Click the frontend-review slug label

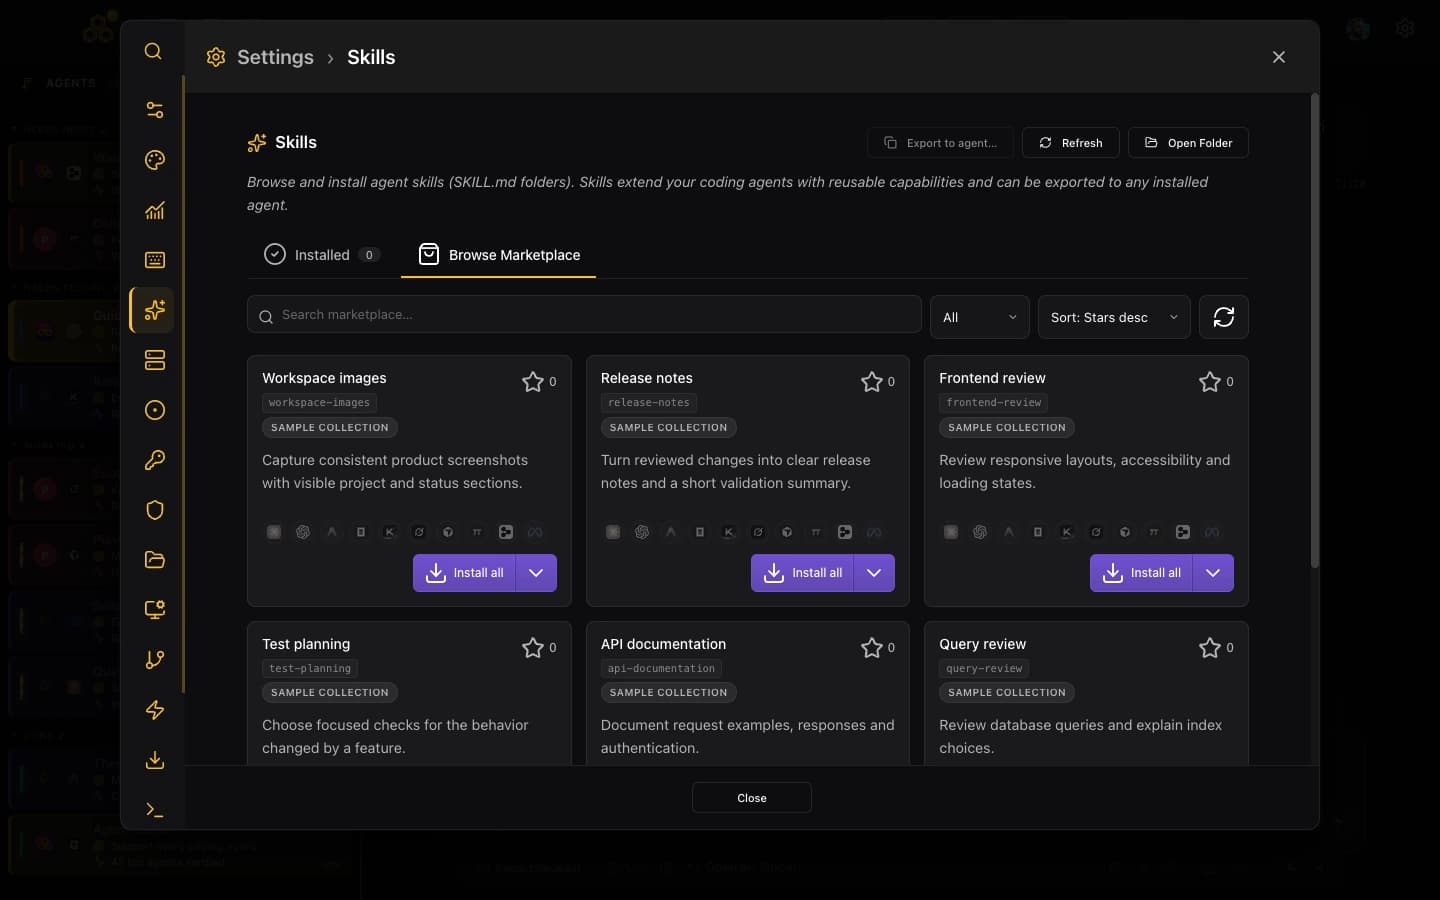[994, 402]
